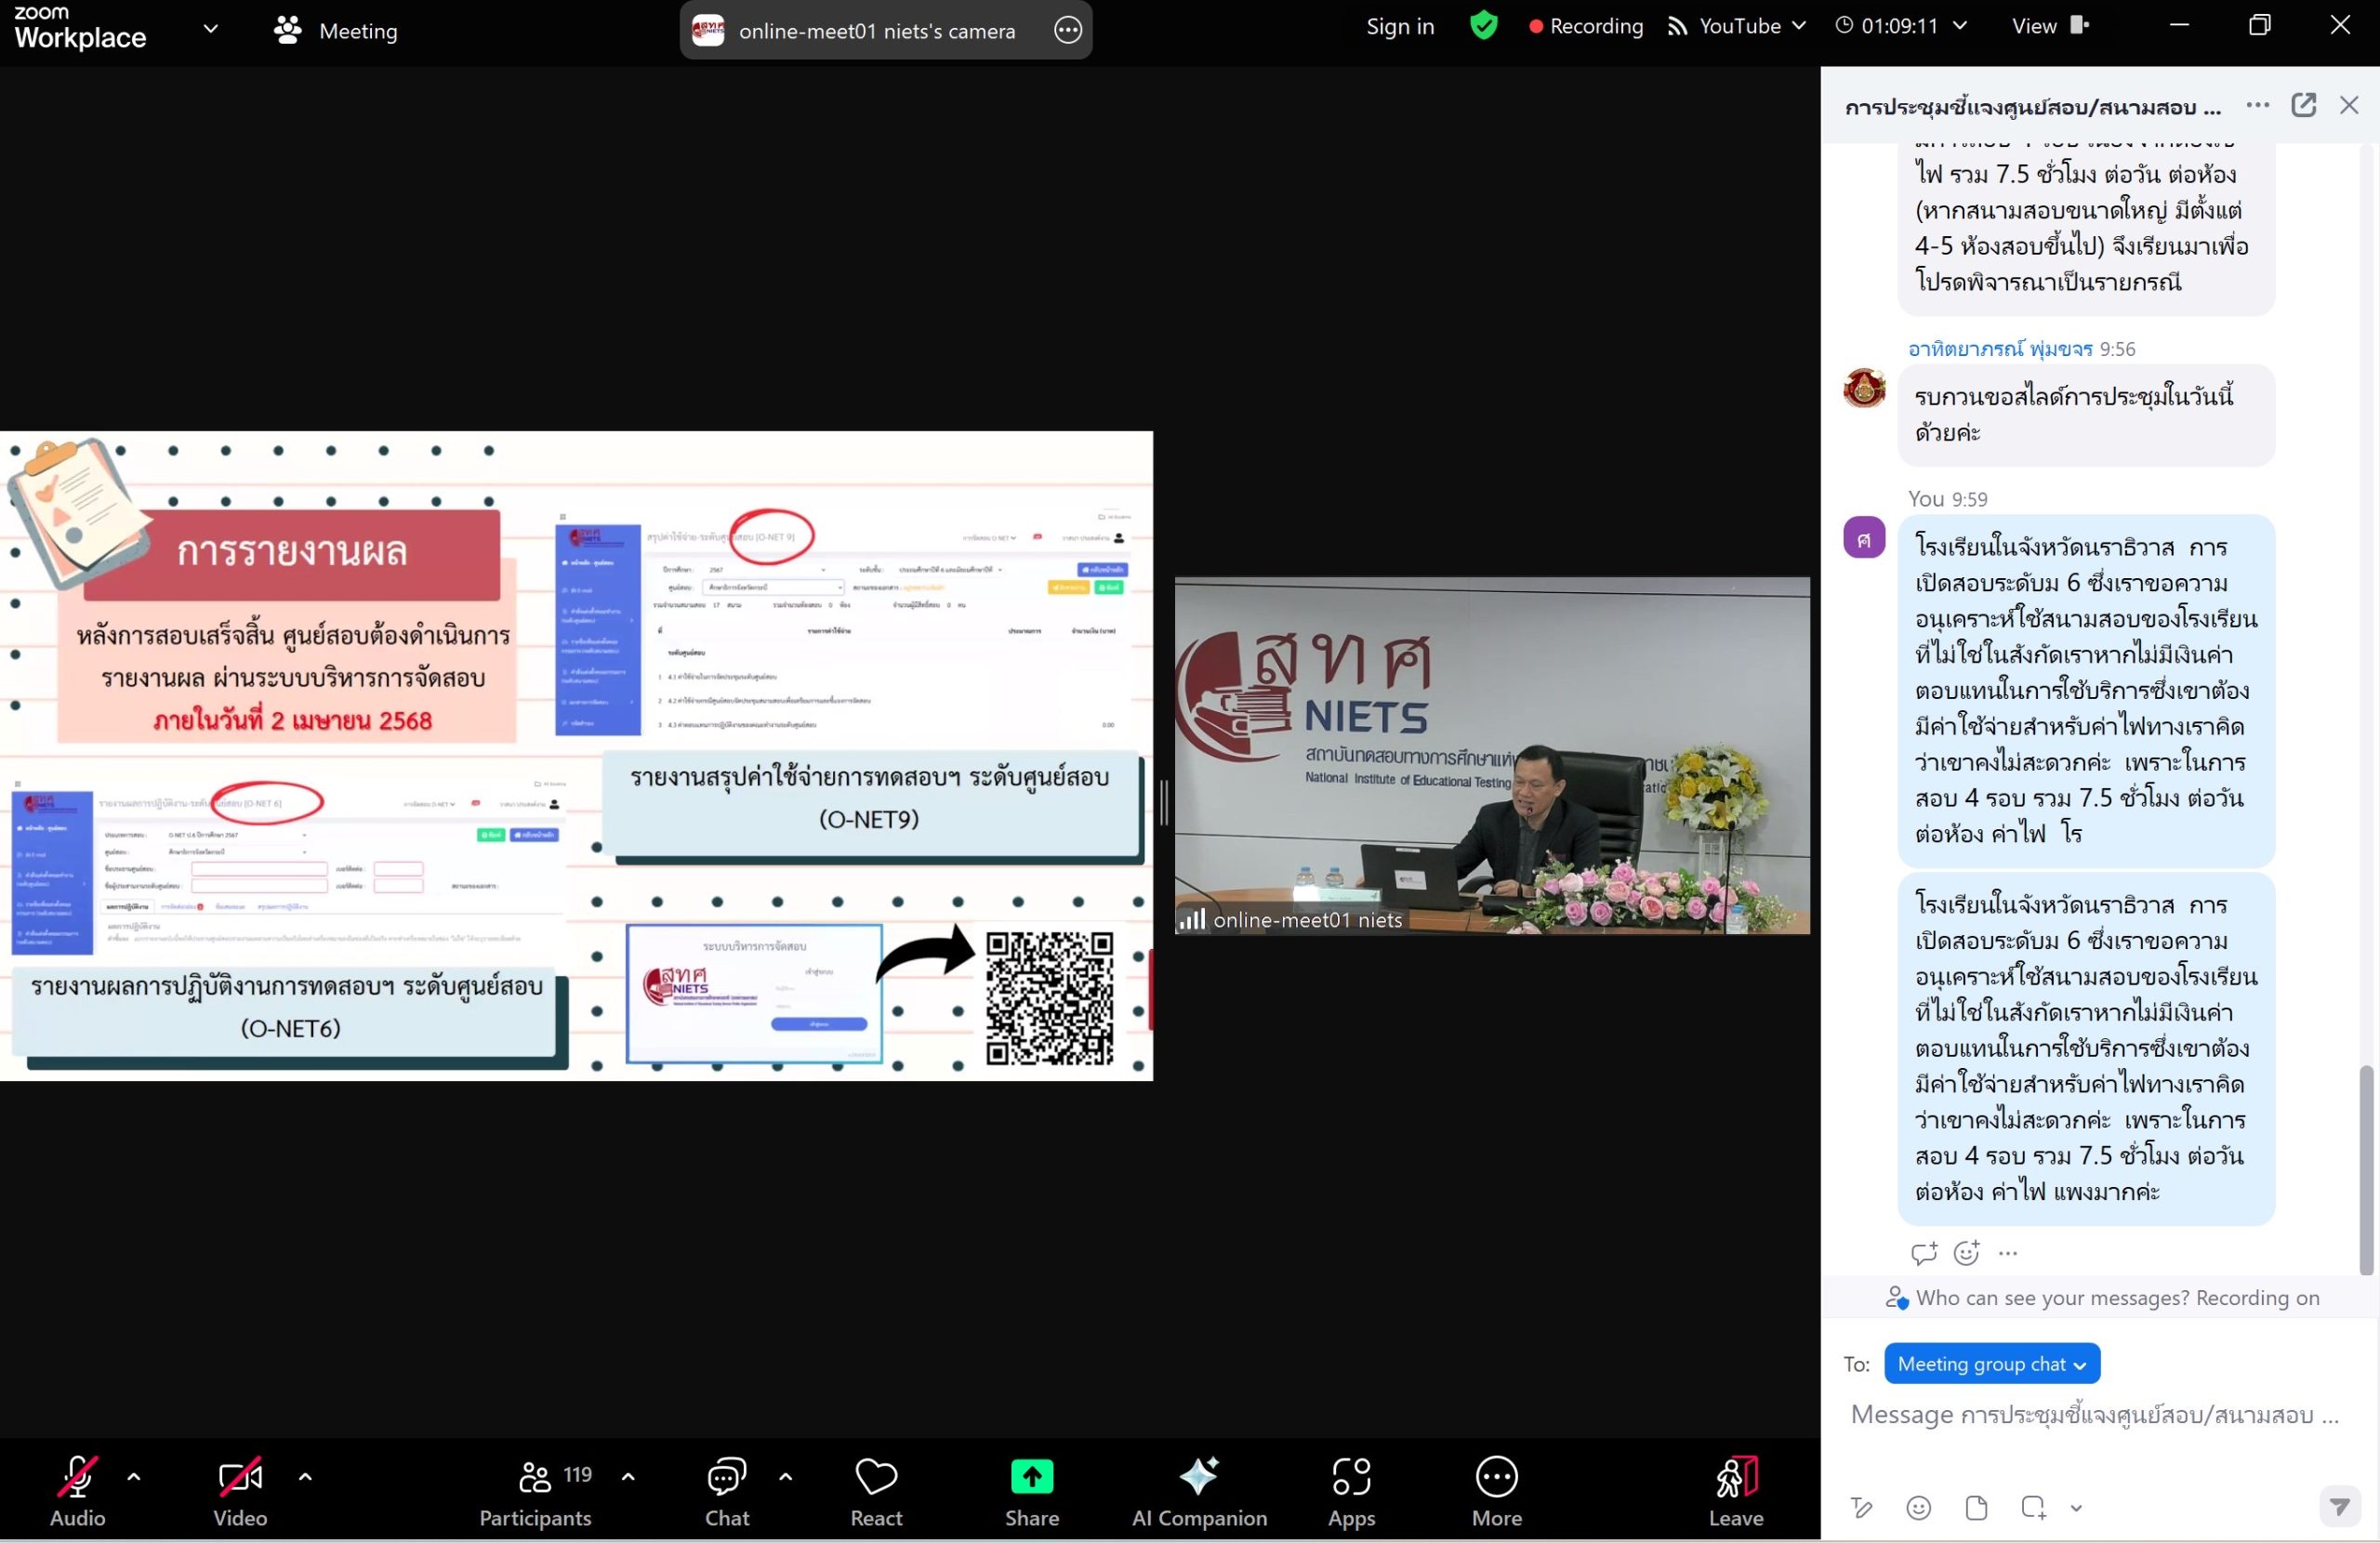Open chat panel more options
2380x1543 pixels.
coord(2257,105)
